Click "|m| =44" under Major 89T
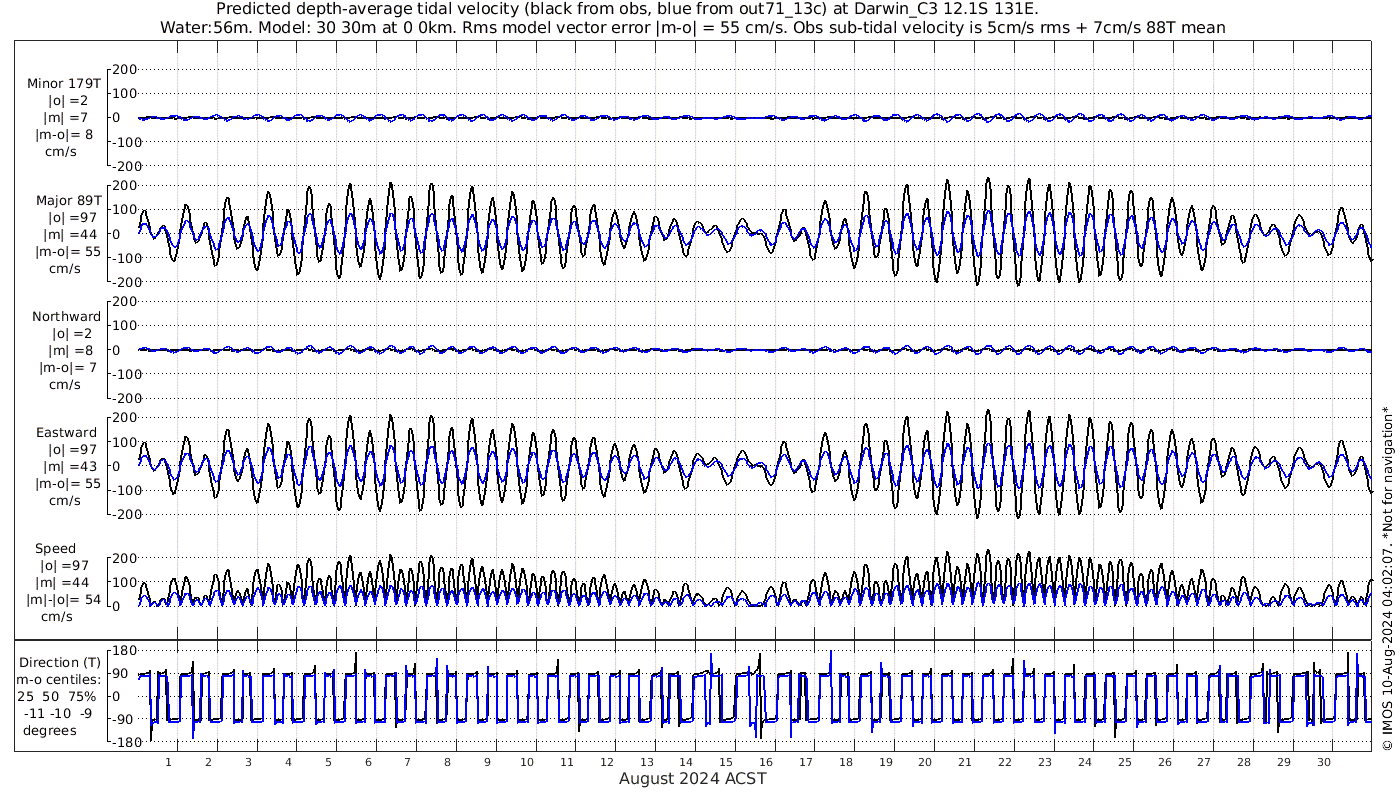 point(66,234)
